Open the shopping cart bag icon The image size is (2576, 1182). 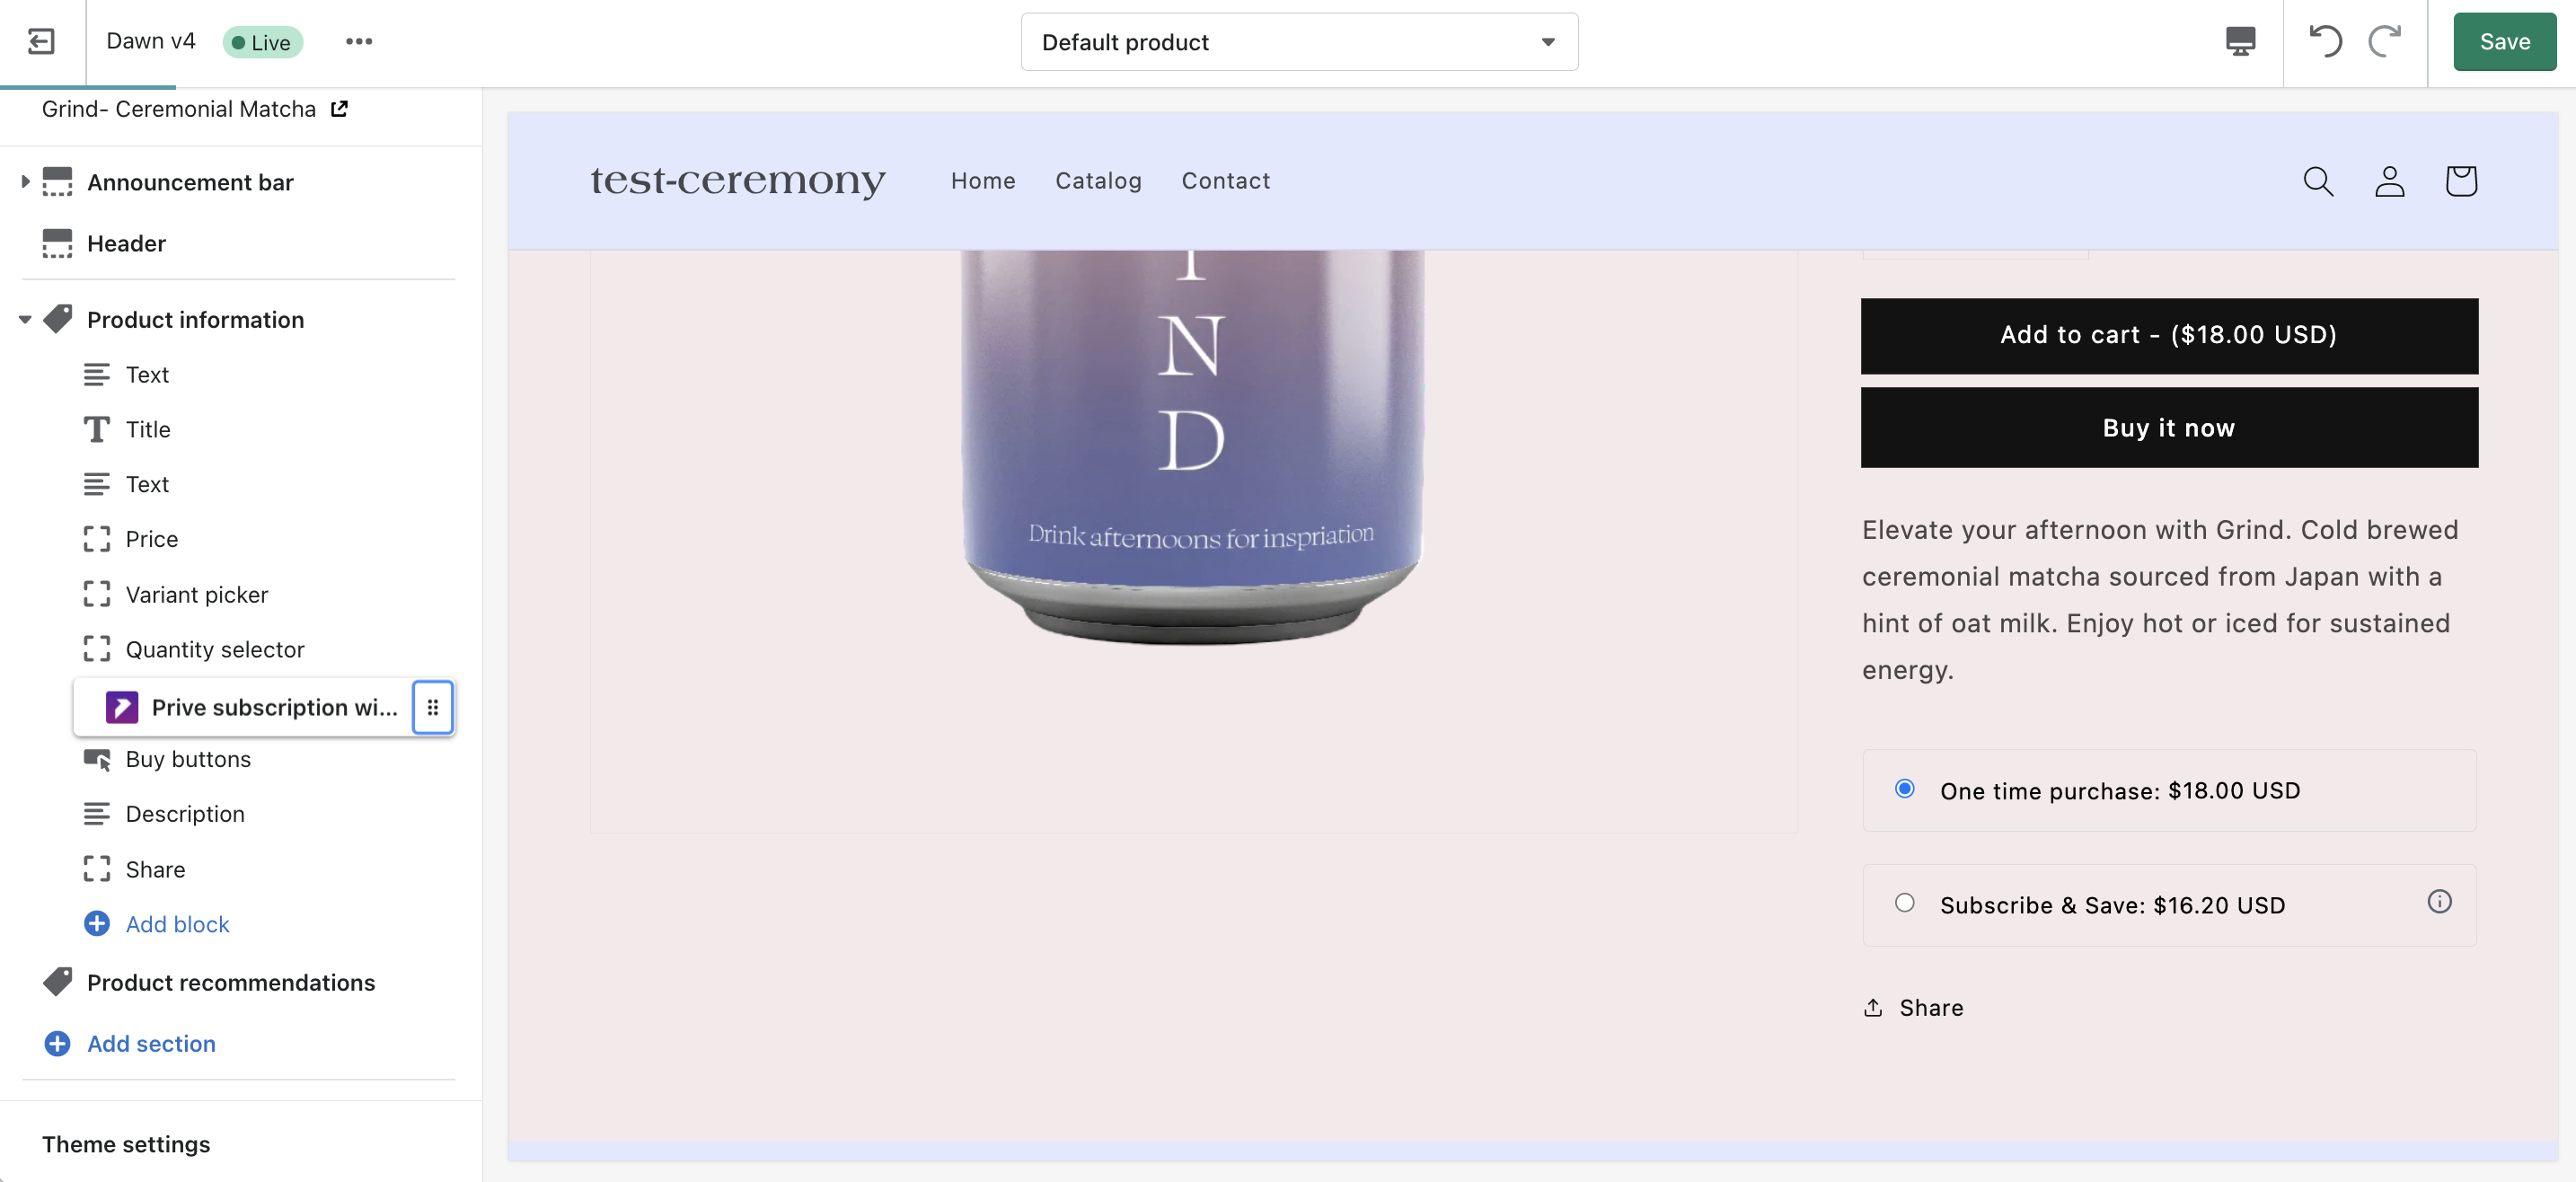[x=2460, y=181]
